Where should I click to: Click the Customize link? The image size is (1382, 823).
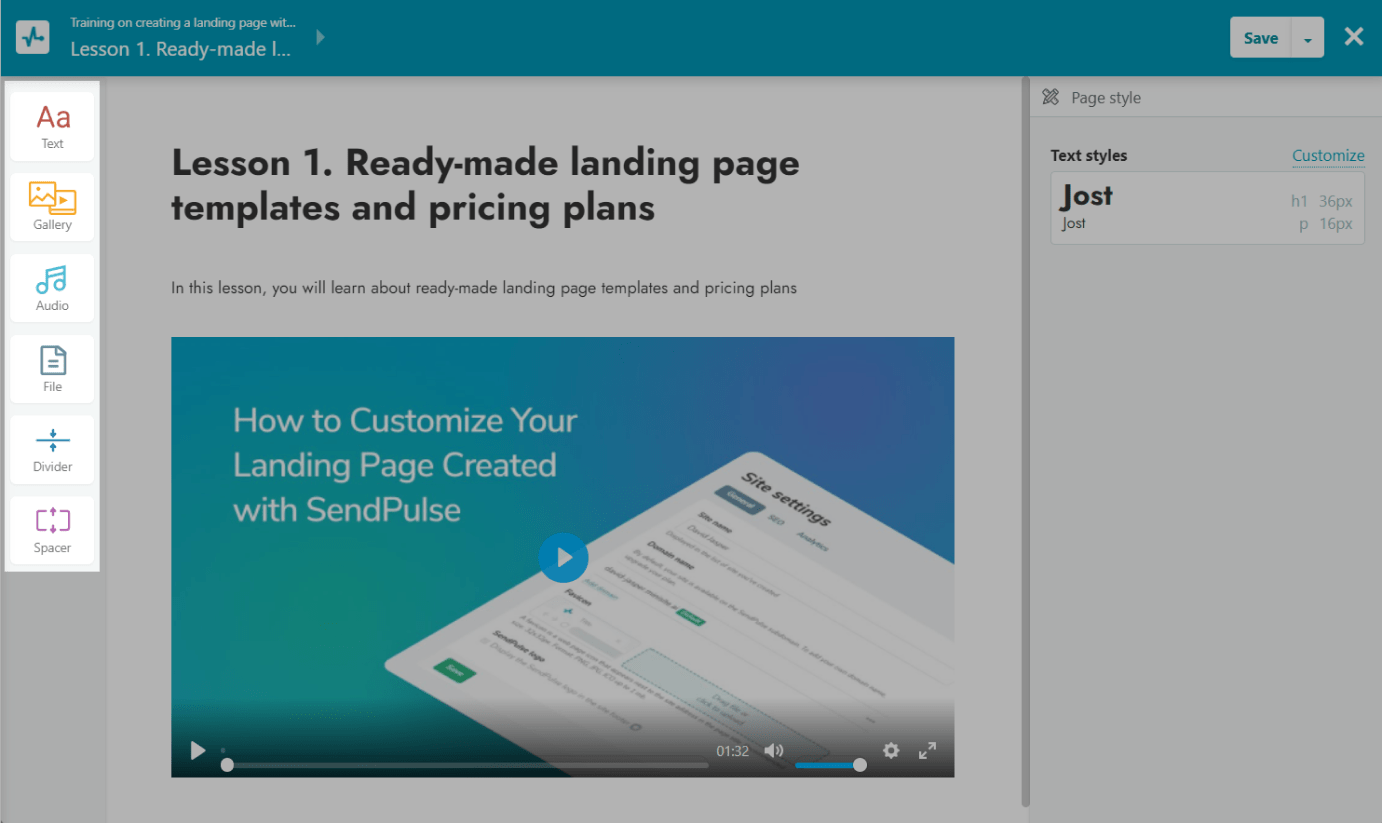click(1328, 155)
